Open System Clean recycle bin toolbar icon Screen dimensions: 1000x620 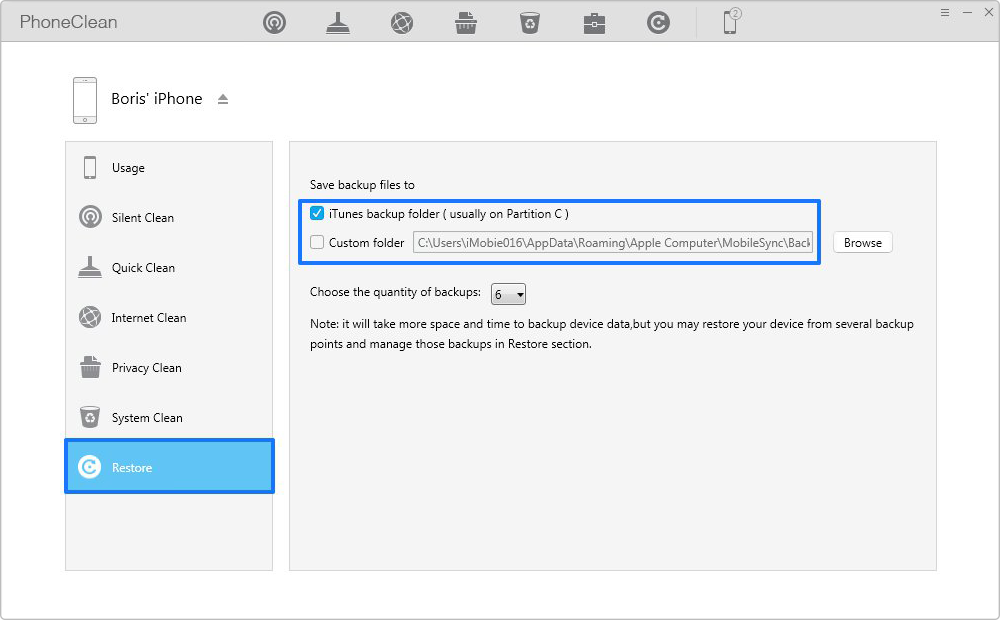530,23
